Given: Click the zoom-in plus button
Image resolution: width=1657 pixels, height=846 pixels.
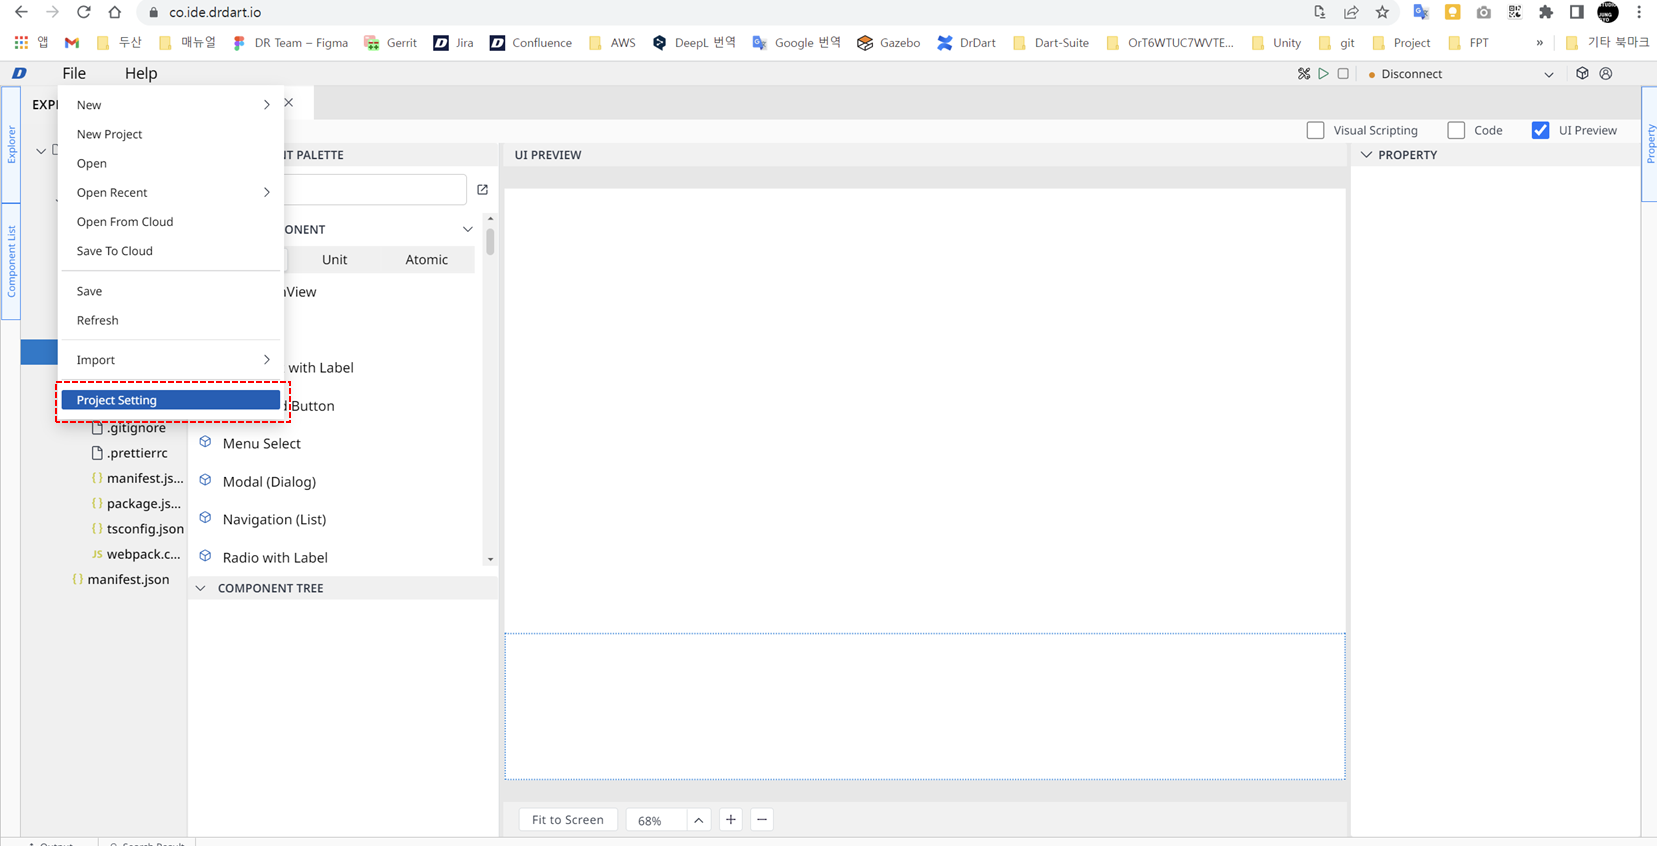Looking at the screenshot, I should point(731,820).
